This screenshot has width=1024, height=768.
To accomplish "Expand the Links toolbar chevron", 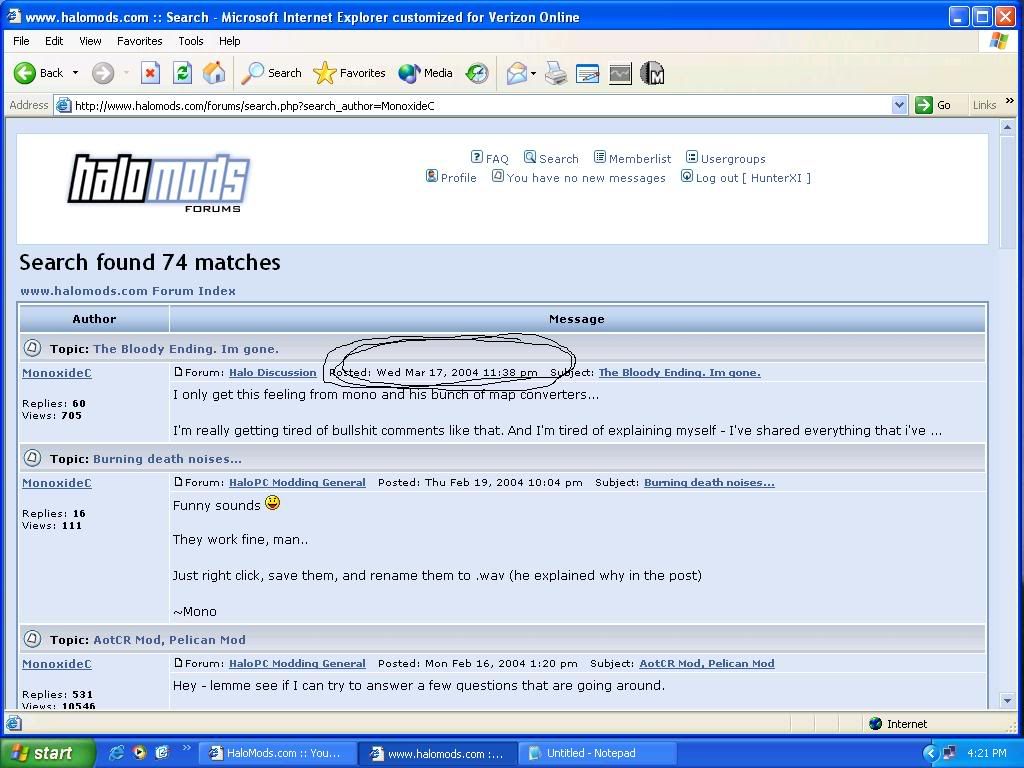I will 1010,101.
